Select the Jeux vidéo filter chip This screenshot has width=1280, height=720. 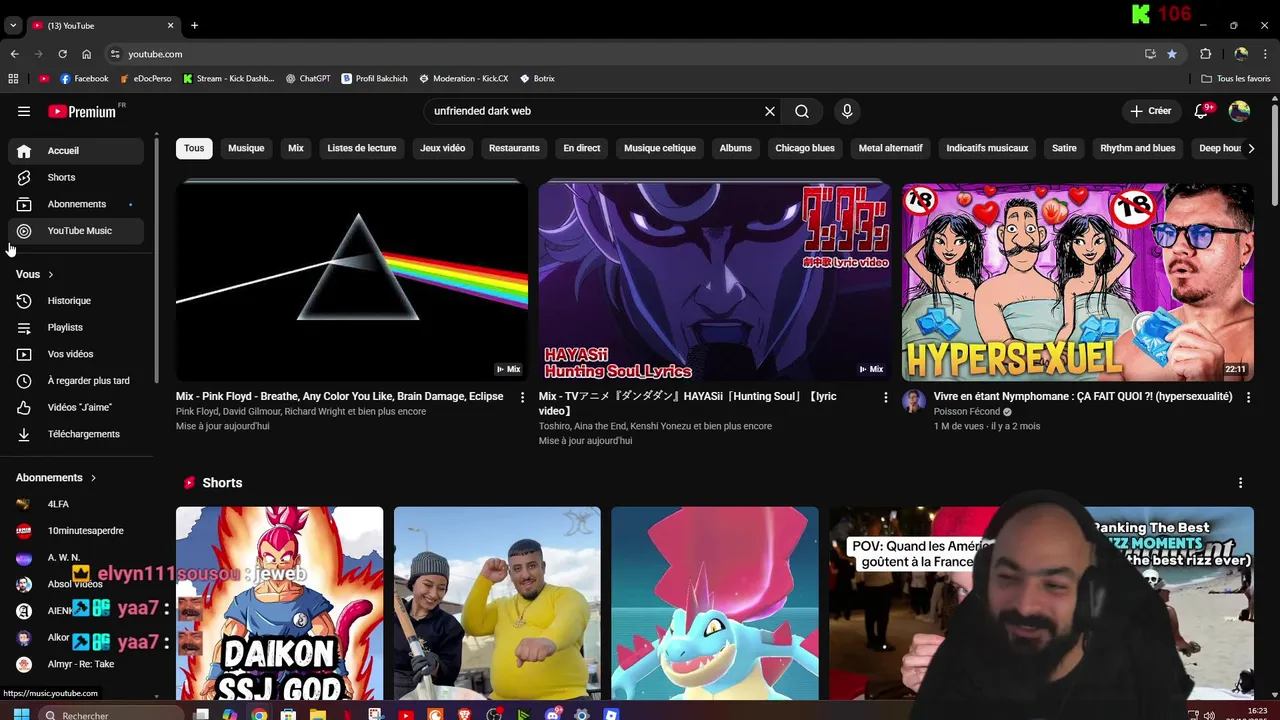pyautogui.click(x=443, y=148)
